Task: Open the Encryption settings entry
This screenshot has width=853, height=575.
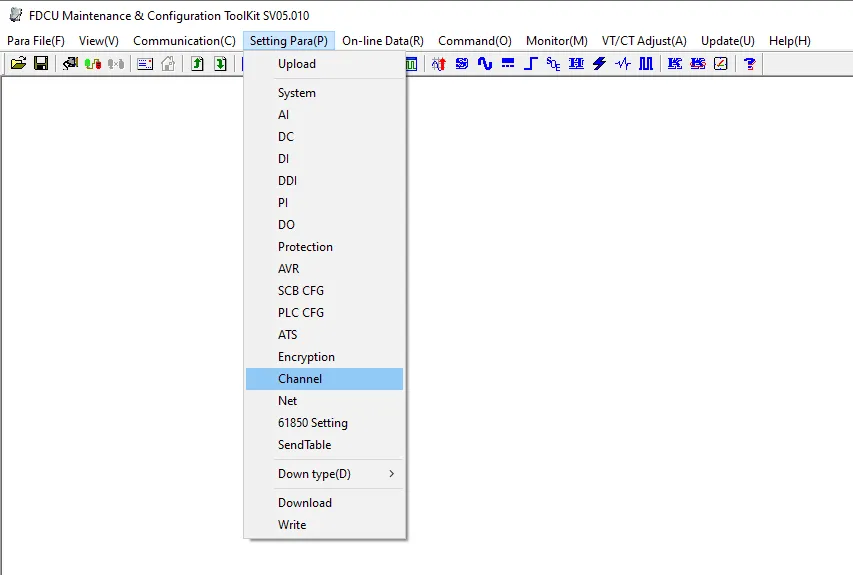Action: pos(324,357)
